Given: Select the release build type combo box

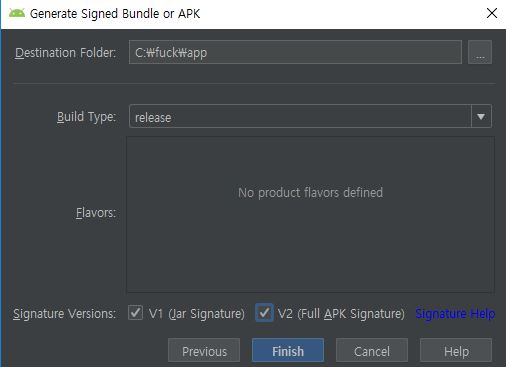Looking at the screenshot, I should pos(310,116).
